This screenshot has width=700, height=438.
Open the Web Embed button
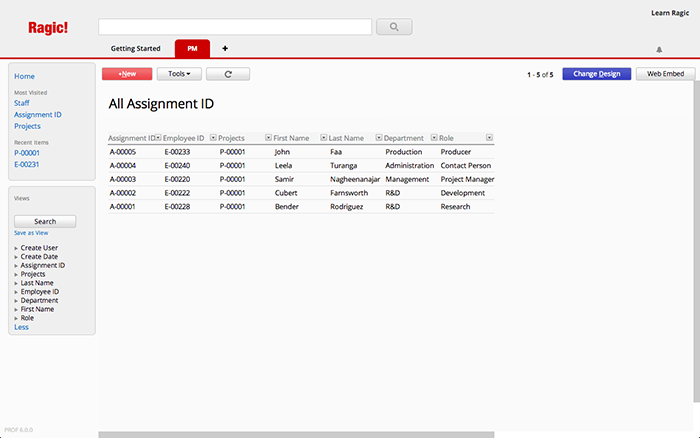[665, 74]
